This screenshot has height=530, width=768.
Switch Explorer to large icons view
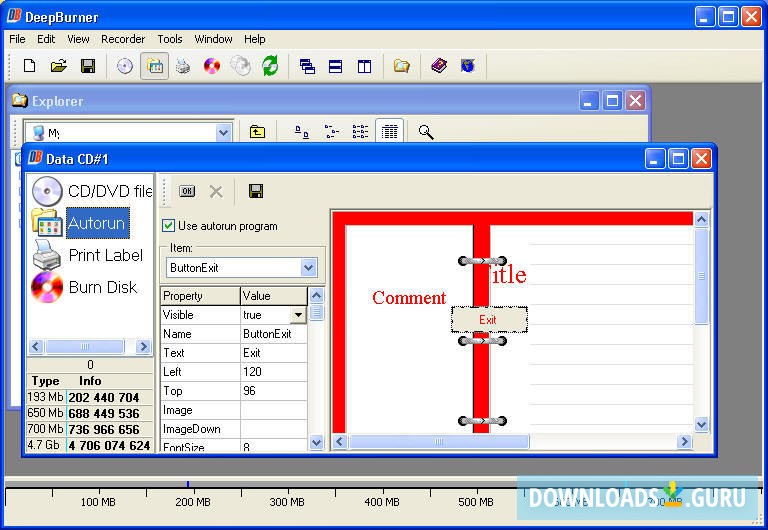tap(302, 132)
